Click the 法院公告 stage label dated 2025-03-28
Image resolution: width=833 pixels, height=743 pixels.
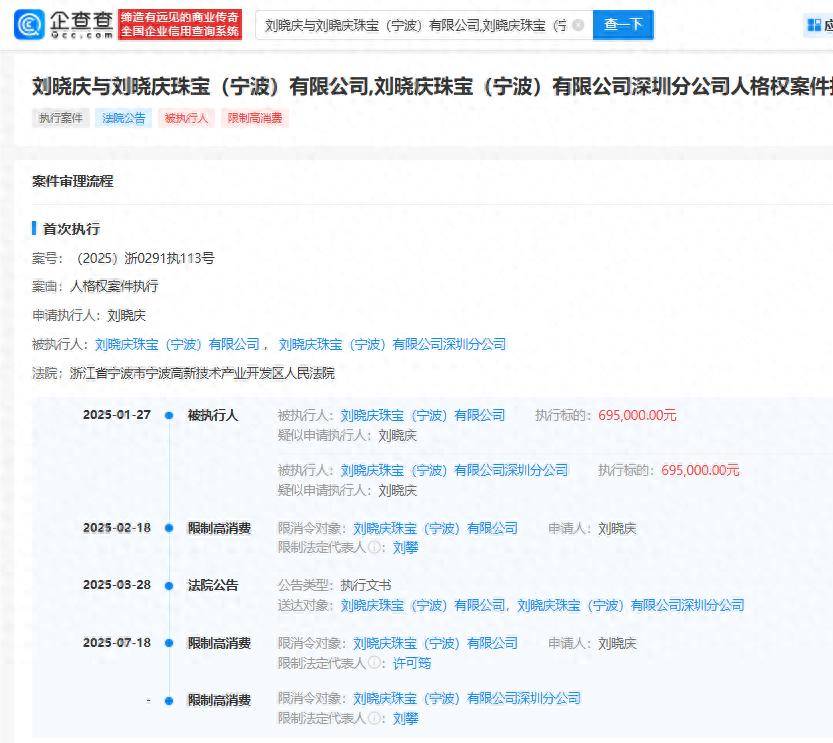pyautogui.click(x=213, y=586)
